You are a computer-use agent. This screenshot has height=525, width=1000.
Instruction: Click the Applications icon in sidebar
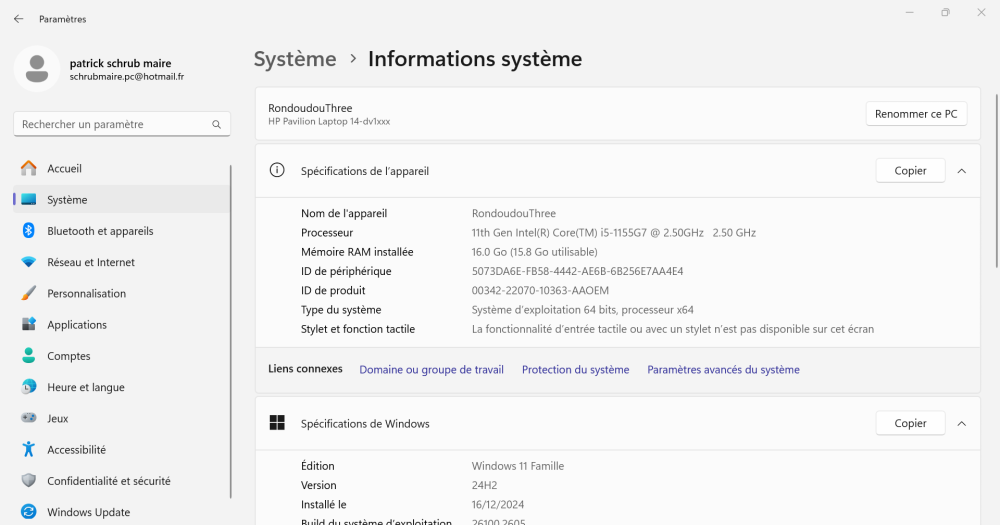click(29, 325)
